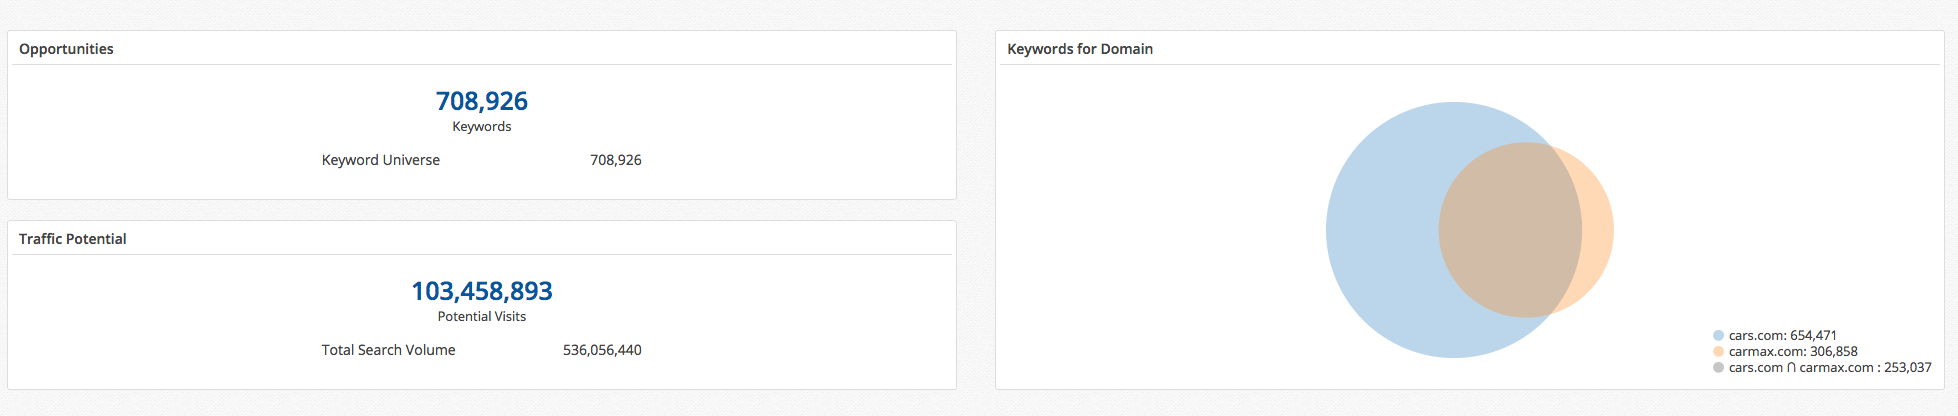Select the gray intersection legend dot
Viewport: 1958px width, 416px height.
click(x=1718, y=368)
